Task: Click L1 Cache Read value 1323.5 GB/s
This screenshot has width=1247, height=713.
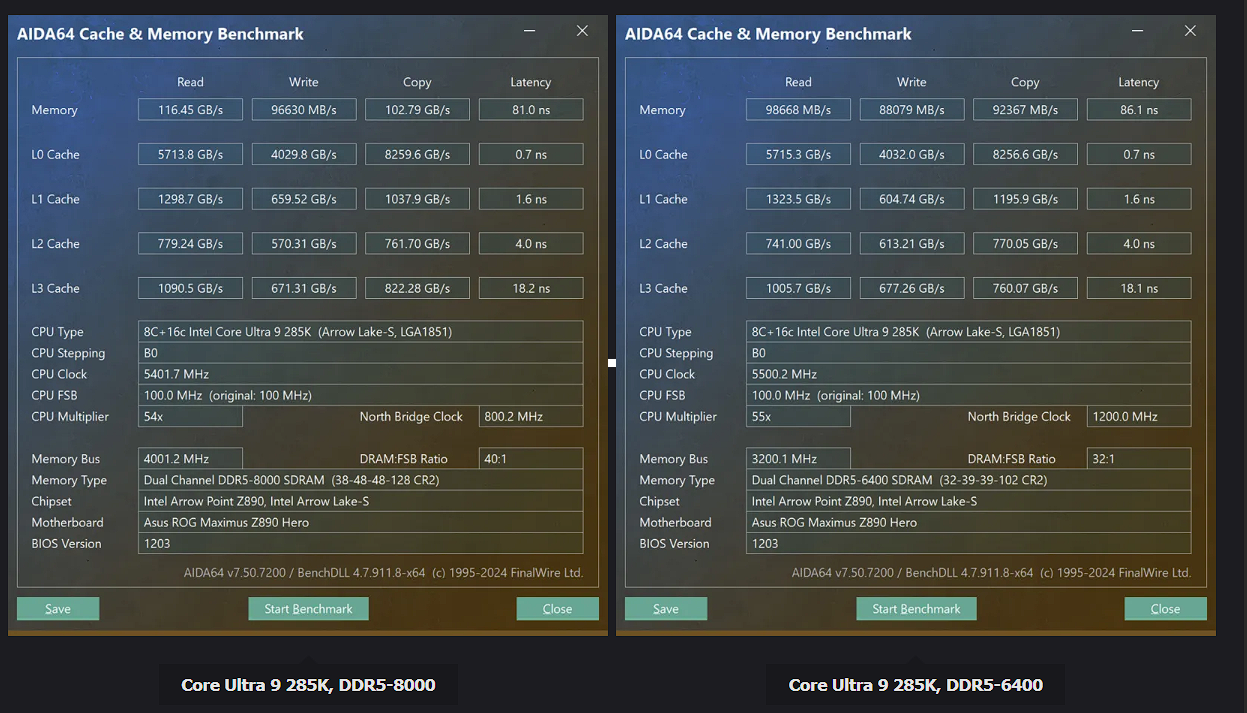Action: [x=798, y=199]
